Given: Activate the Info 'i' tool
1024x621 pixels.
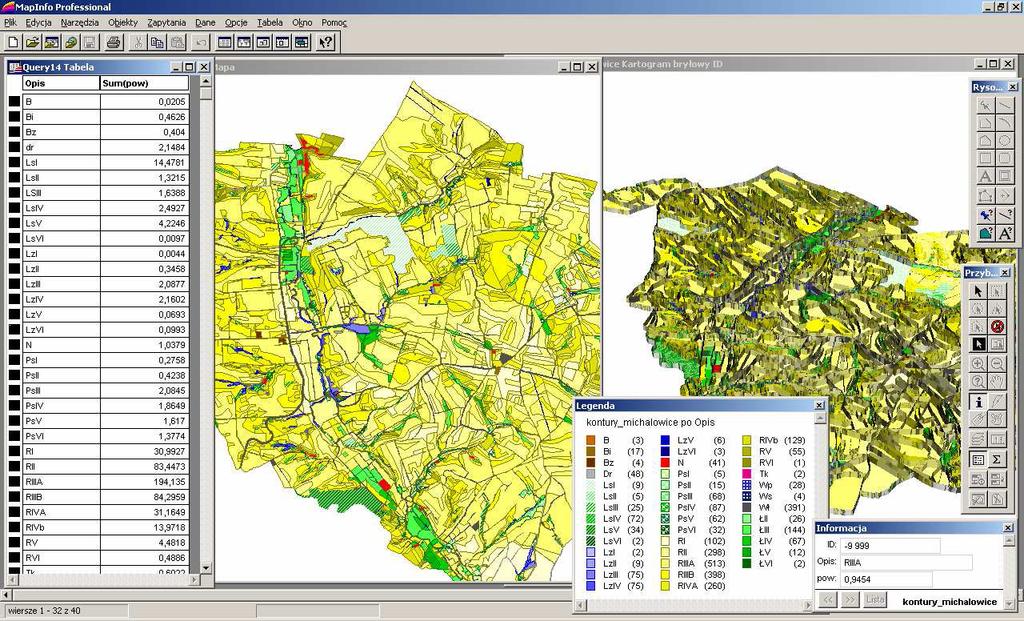Looking at the screenshot, I should coord(978,402).
